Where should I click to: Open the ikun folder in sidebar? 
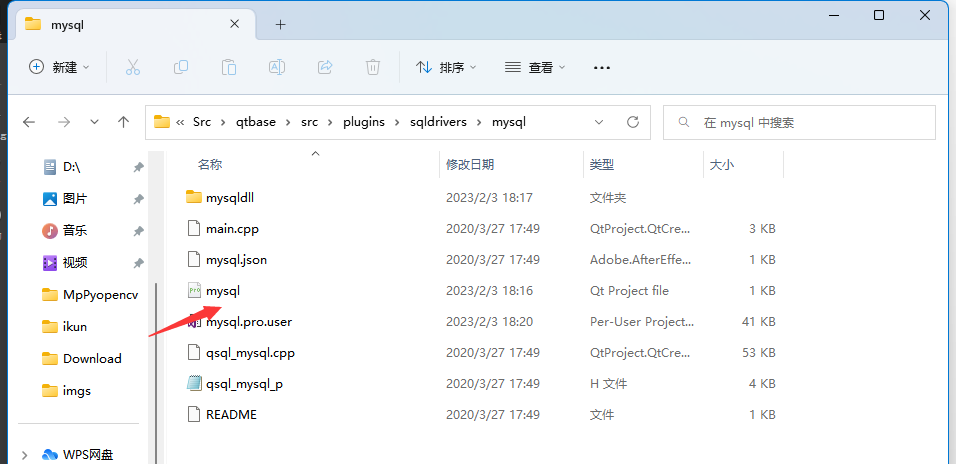tap(65, 327)
